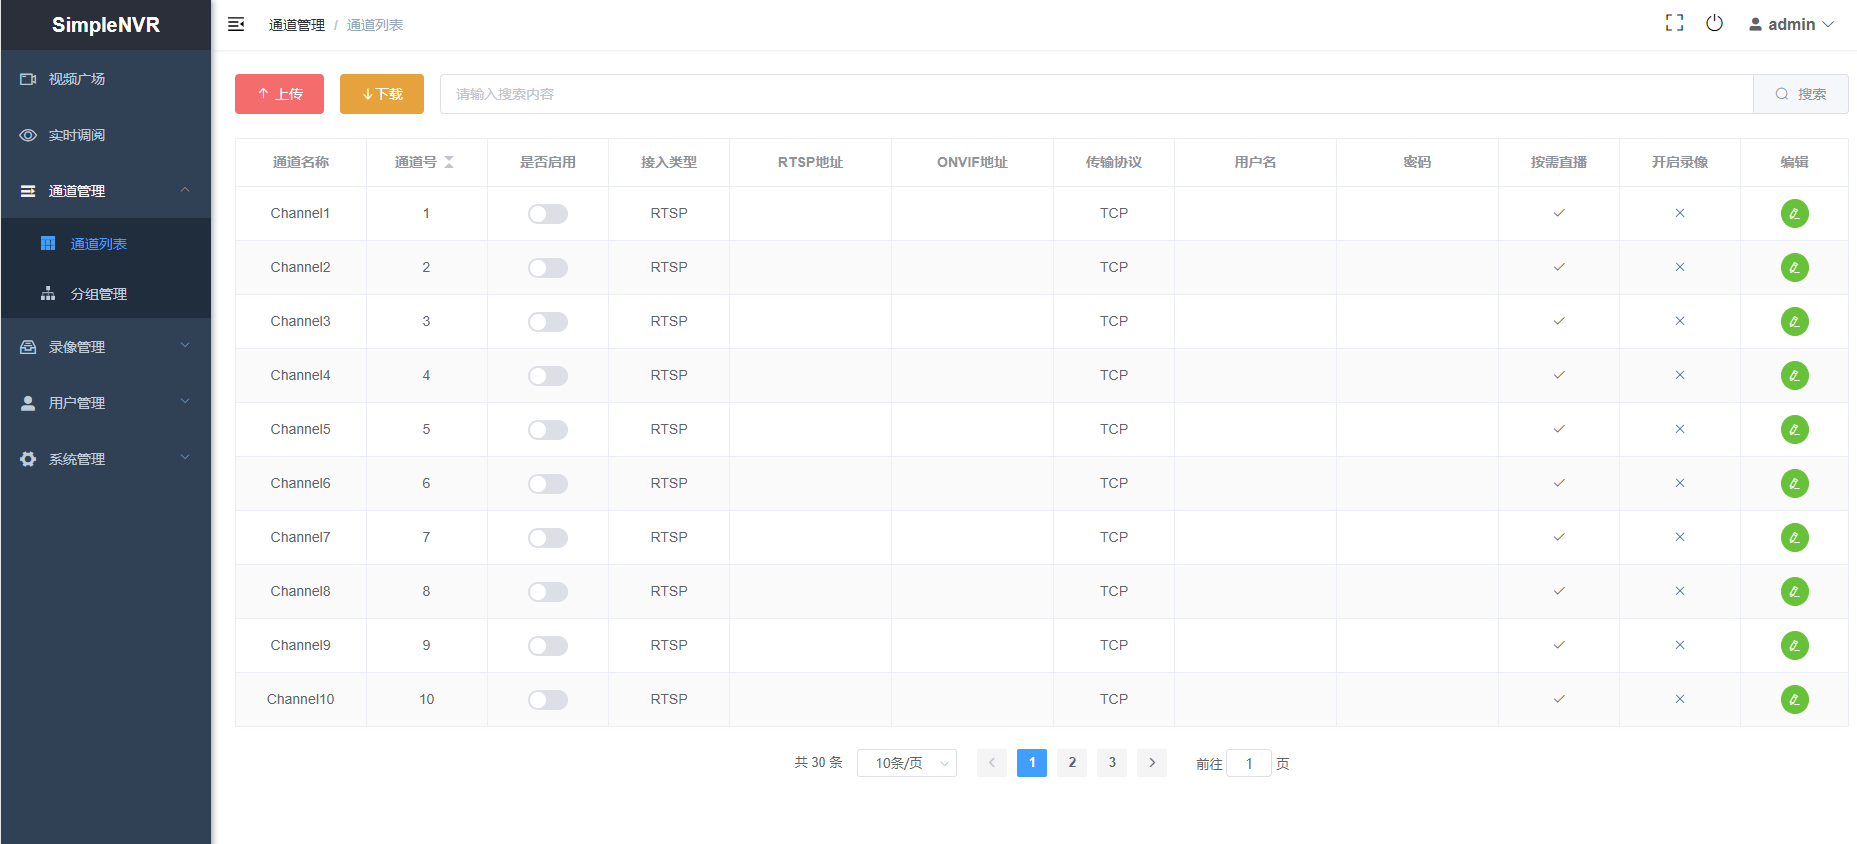Enter fullscreen mode via the top-right icon

click(x=1674, y=23)
